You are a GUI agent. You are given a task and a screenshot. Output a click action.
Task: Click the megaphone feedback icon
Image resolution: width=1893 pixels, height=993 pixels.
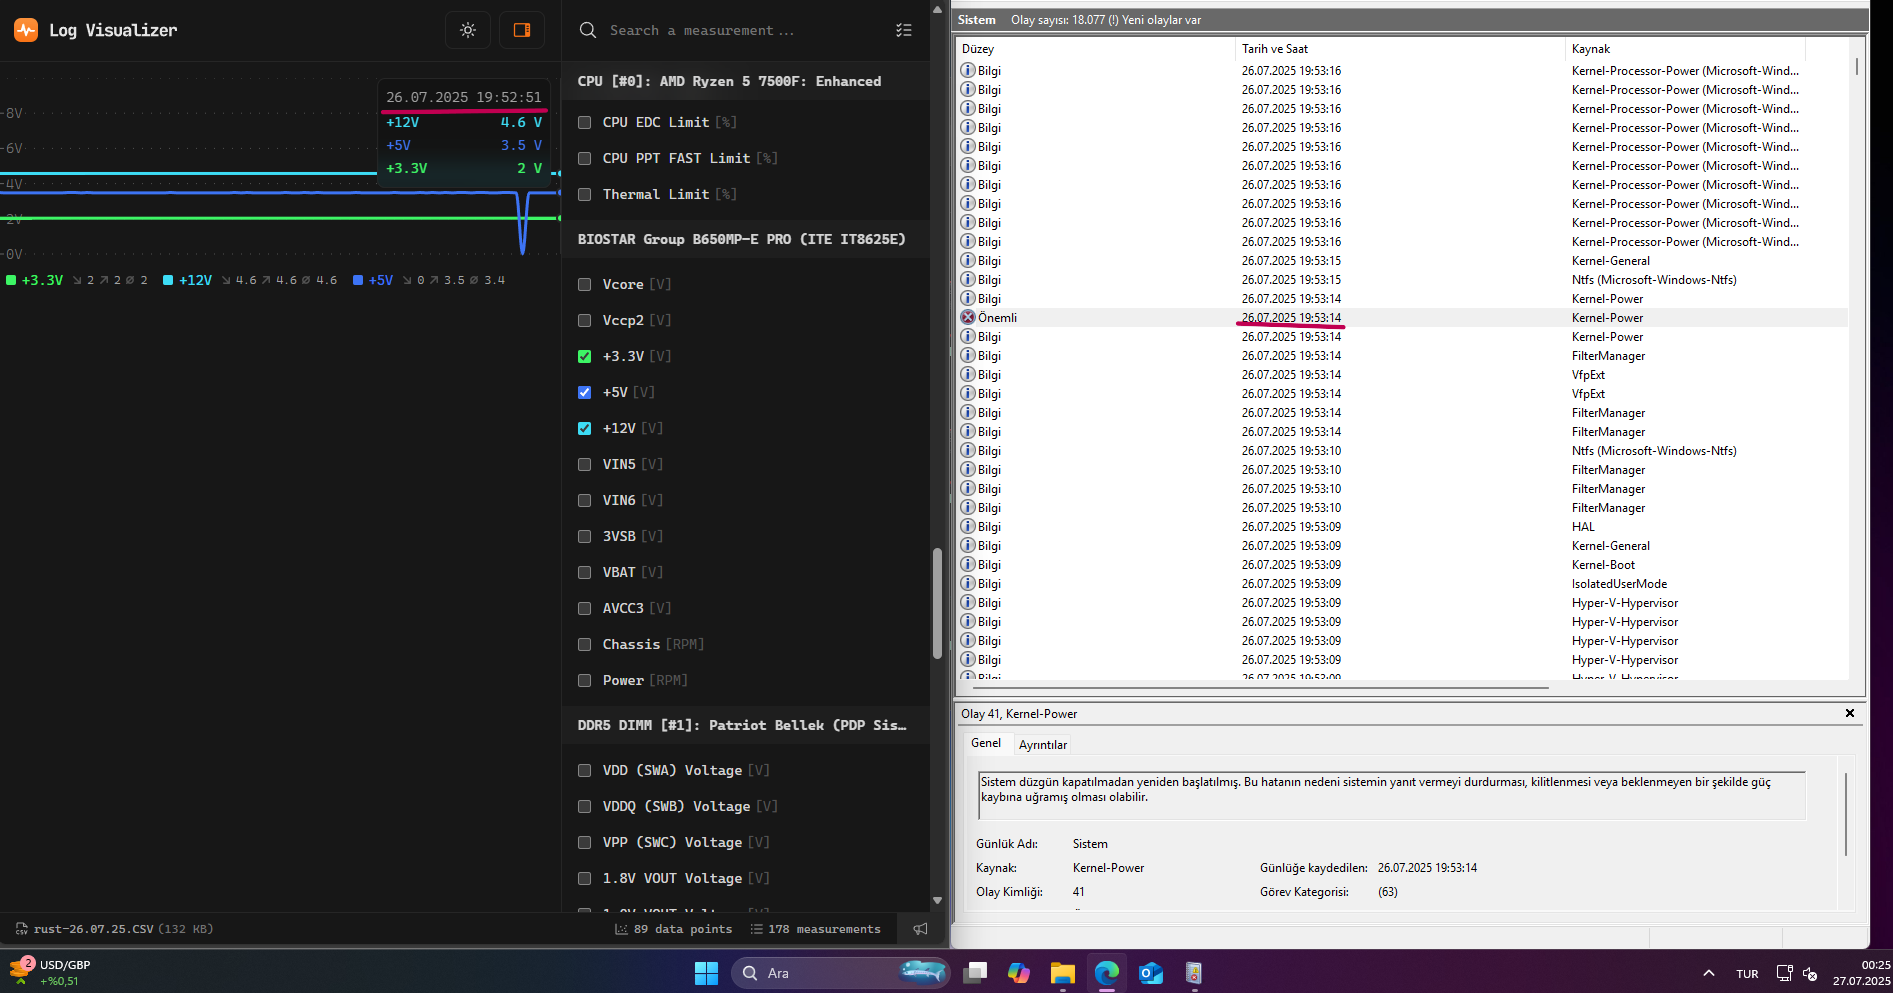click(920, 929)
